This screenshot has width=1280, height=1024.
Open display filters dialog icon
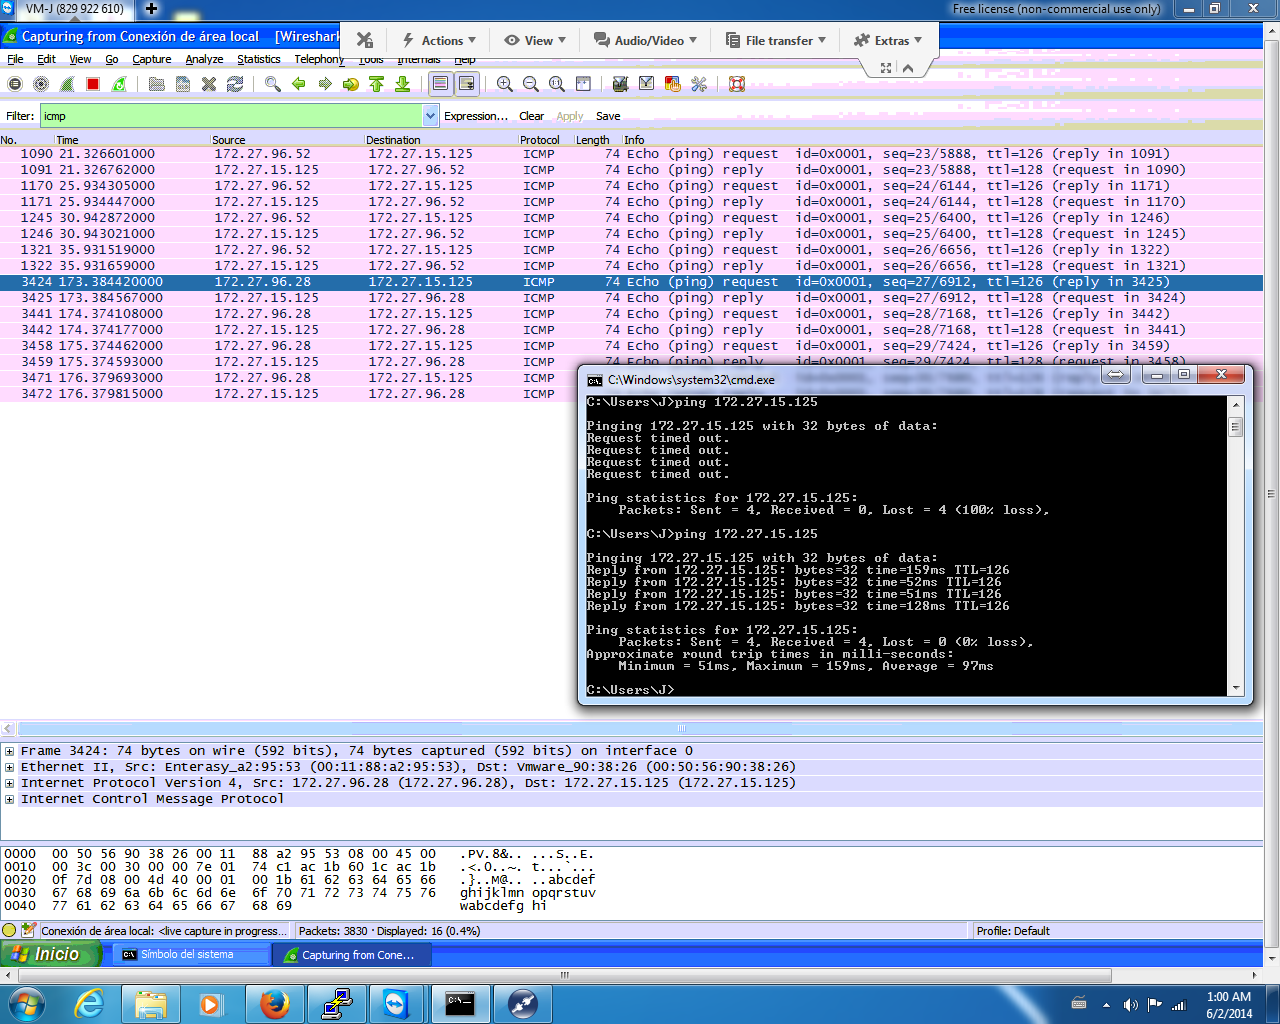[x=647, y=84]
